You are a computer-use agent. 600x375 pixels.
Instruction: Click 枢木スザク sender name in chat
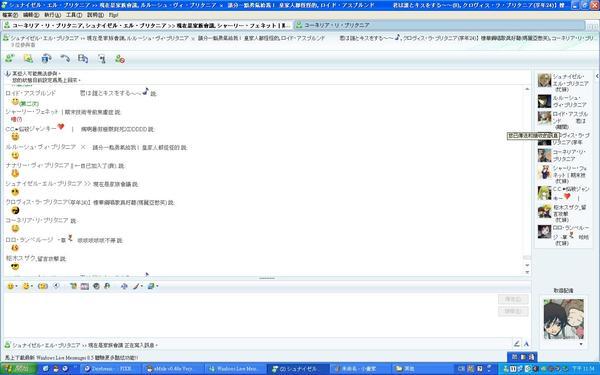click(x=20, y=258)
